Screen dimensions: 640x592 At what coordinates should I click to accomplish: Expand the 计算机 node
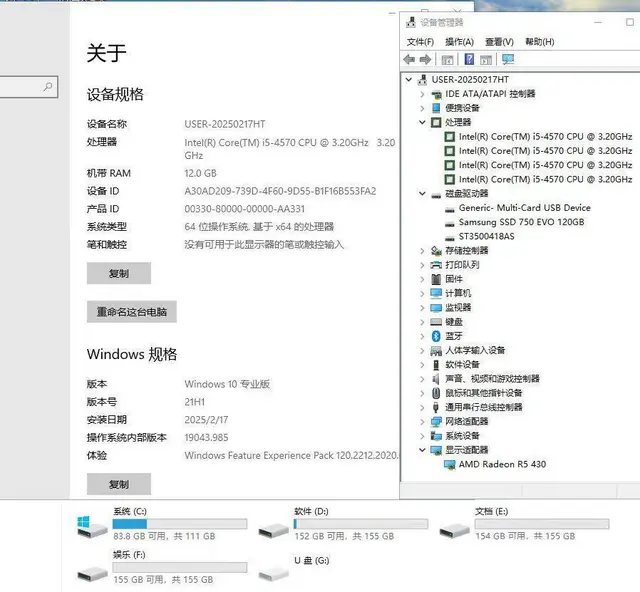pos(422,294)
